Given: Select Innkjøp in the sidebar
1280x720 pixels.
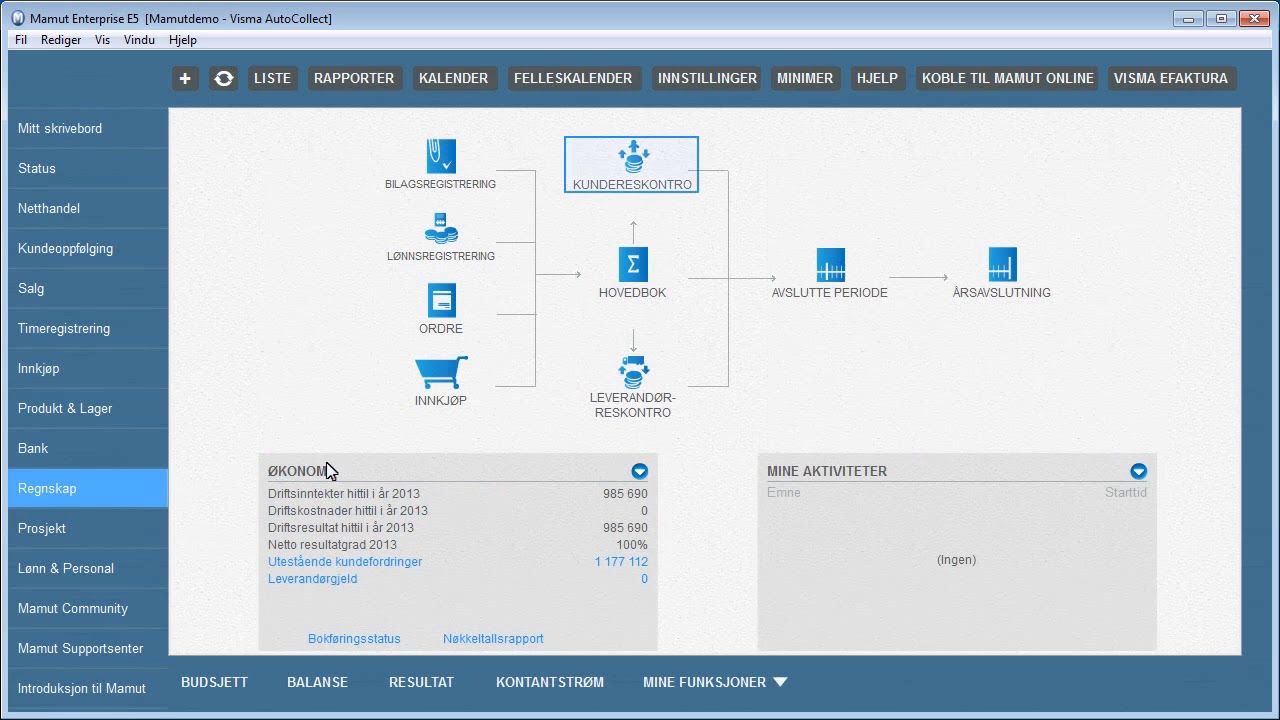Looking at the screenshot, I should point(88,368).
